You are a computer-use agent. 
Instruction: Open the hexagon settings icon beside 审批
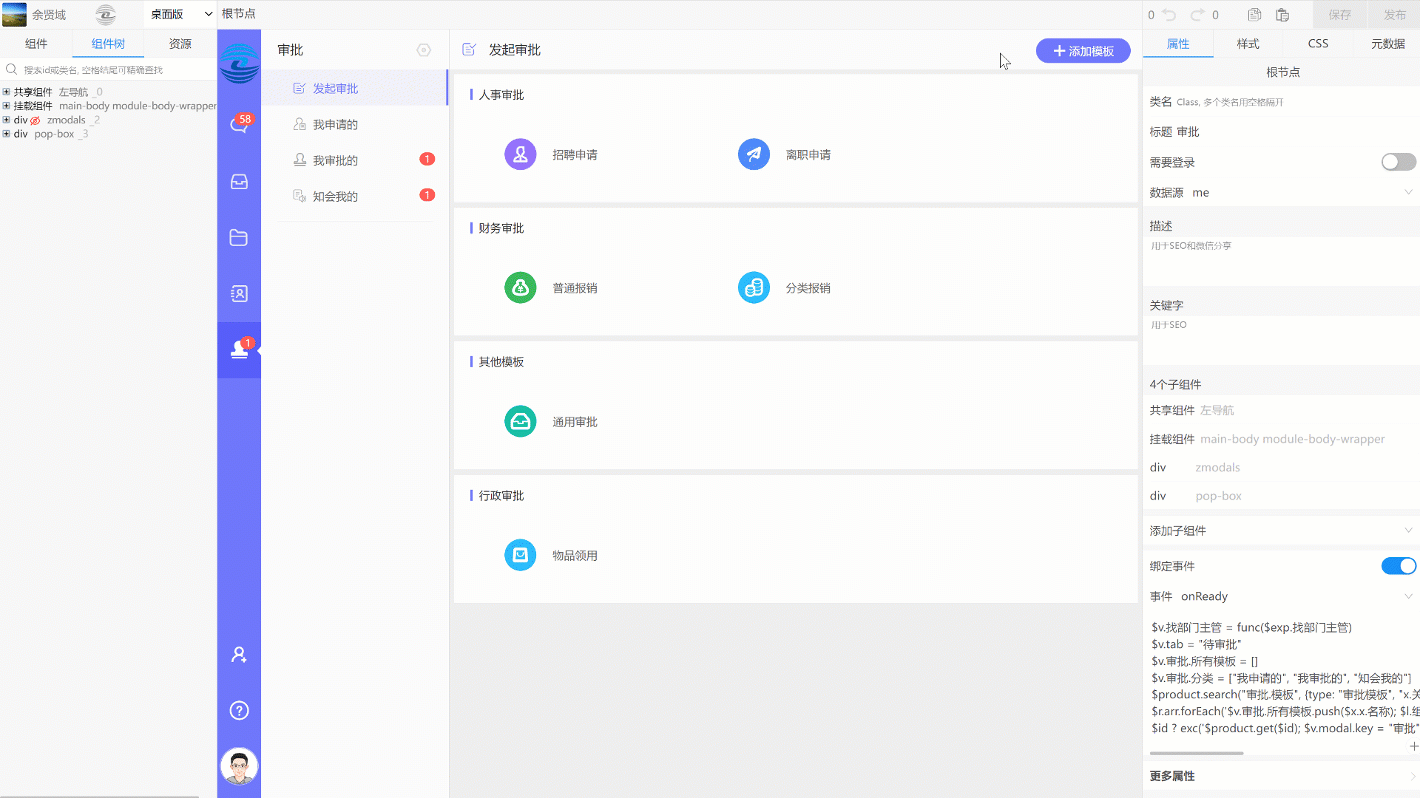(x=424, y=50)
